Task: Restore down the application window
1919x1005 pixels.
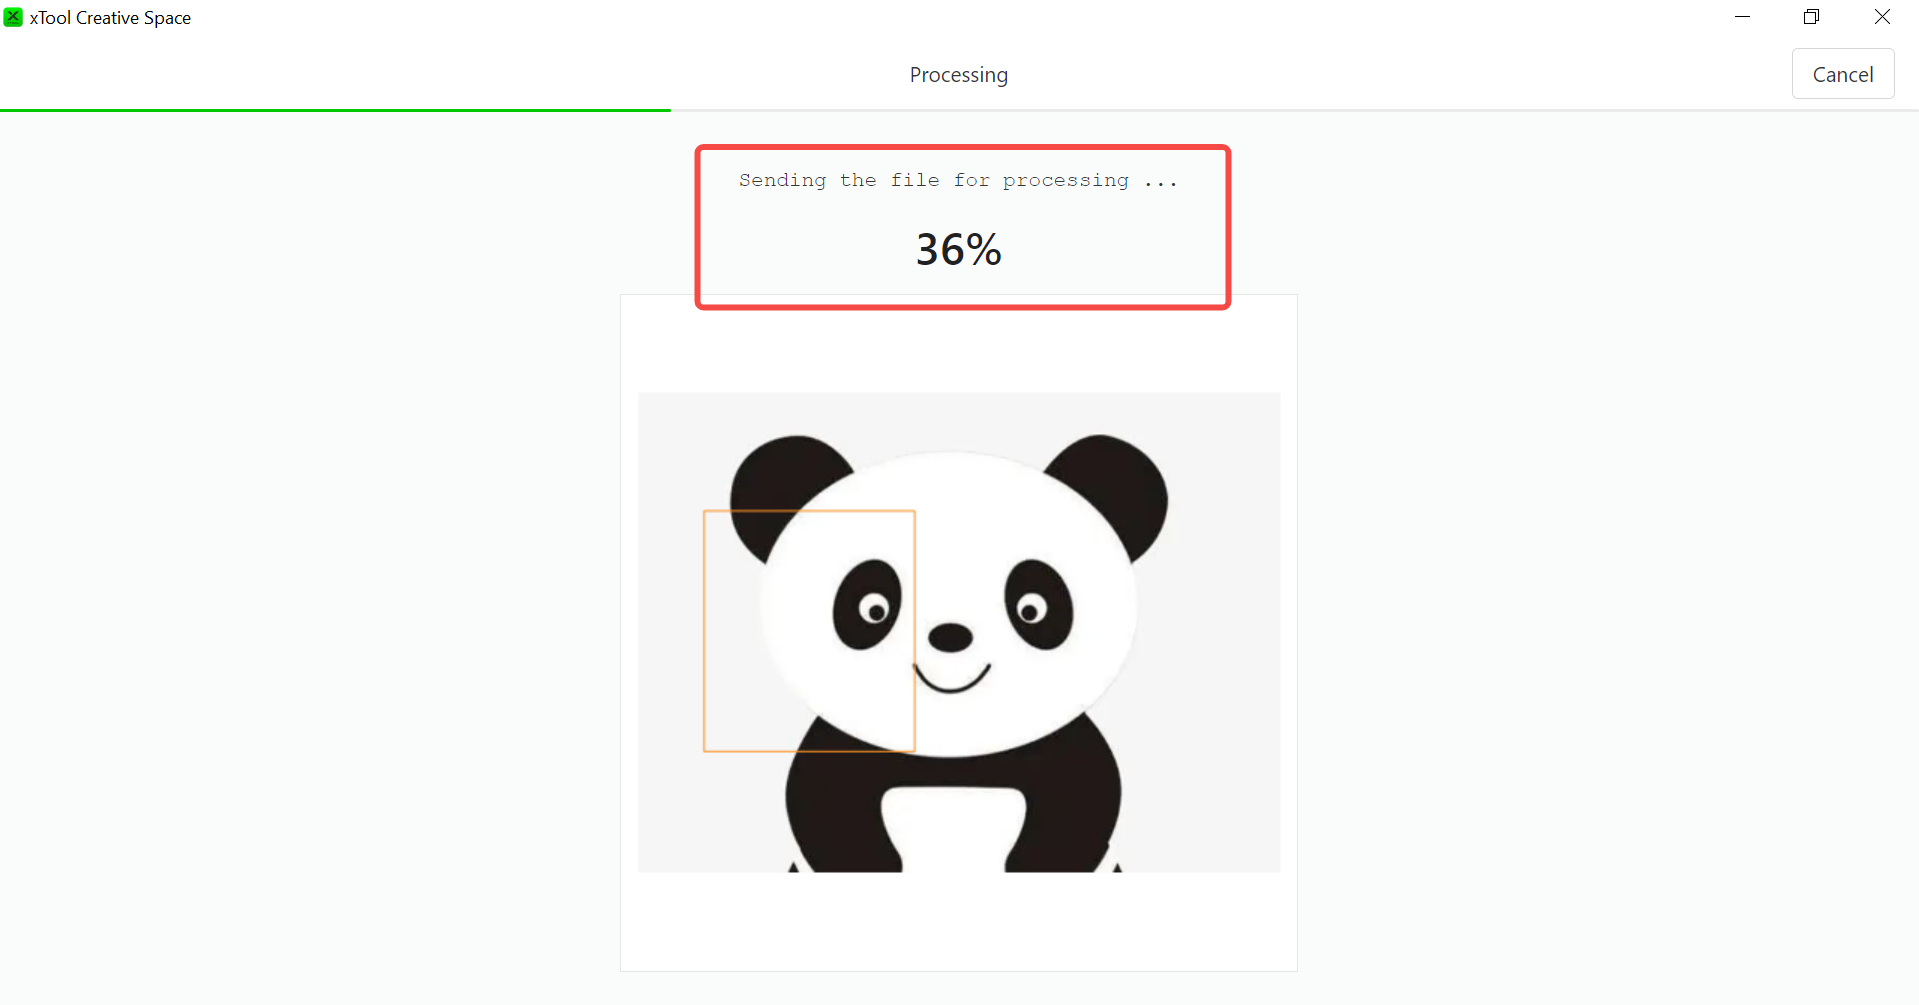Action: [1811, 17]
